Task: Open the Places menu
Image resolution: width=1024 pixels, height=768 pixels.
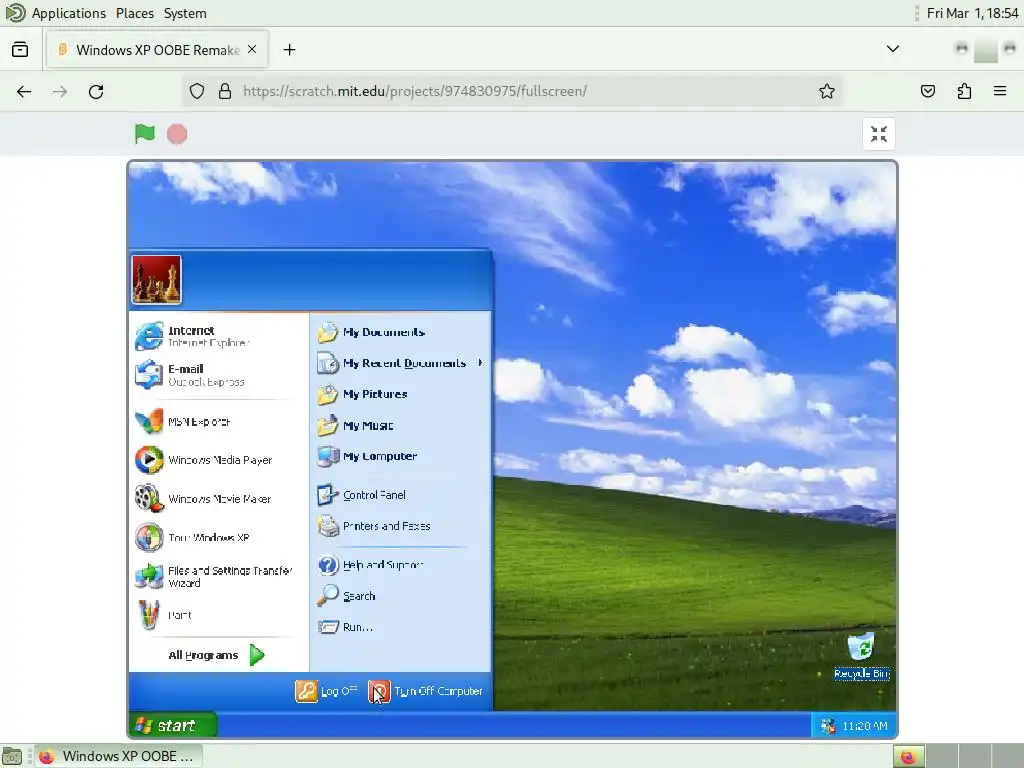Action: click(135, 13)
